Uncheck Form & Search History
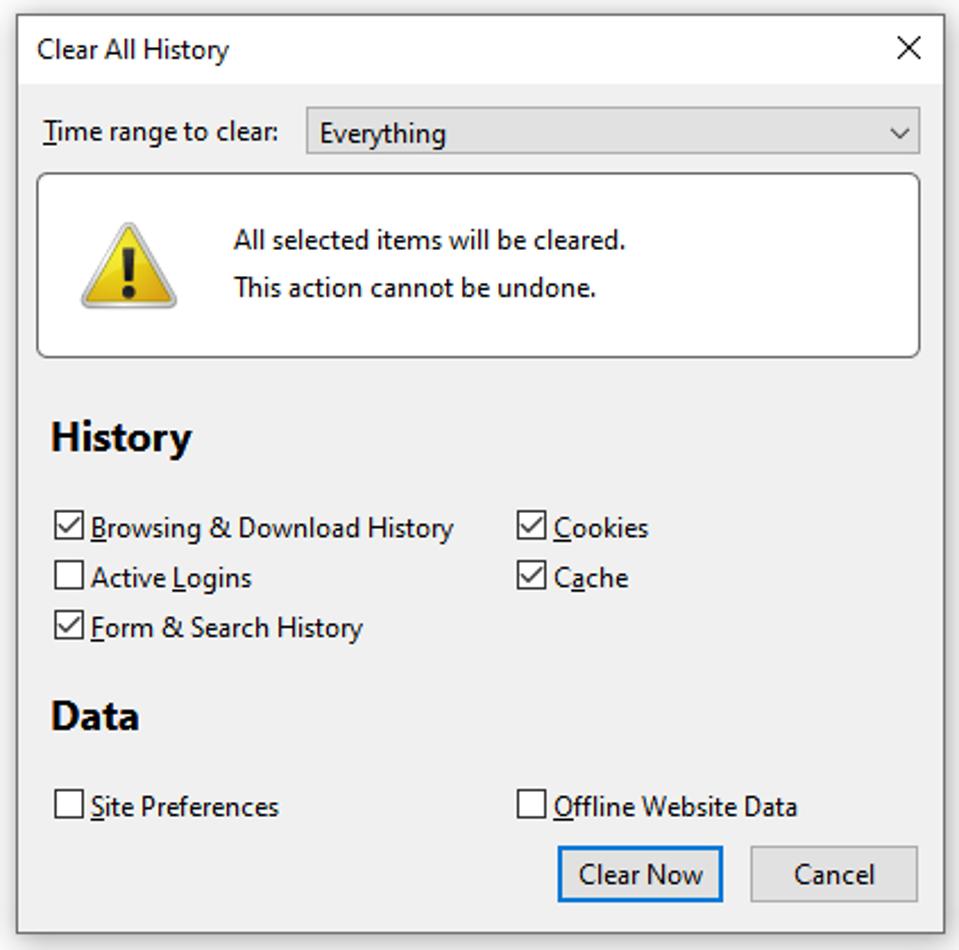The image size is (959, 950). point(69,626)
